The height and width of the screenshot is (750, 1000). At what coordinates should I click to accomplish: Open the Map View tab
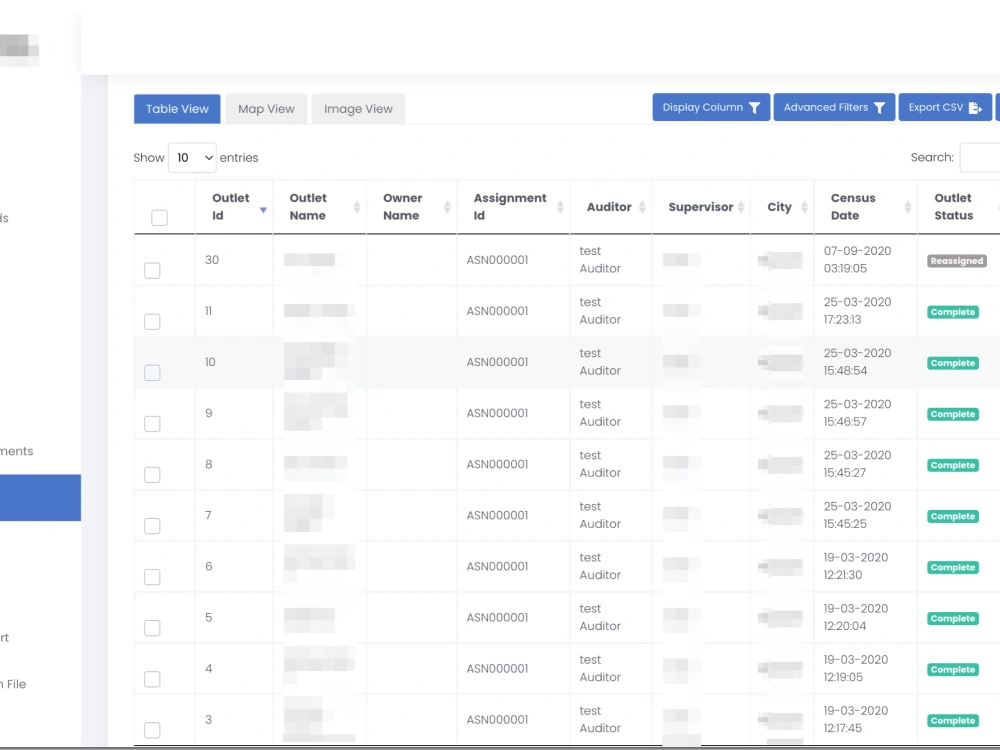coord(266,109)
